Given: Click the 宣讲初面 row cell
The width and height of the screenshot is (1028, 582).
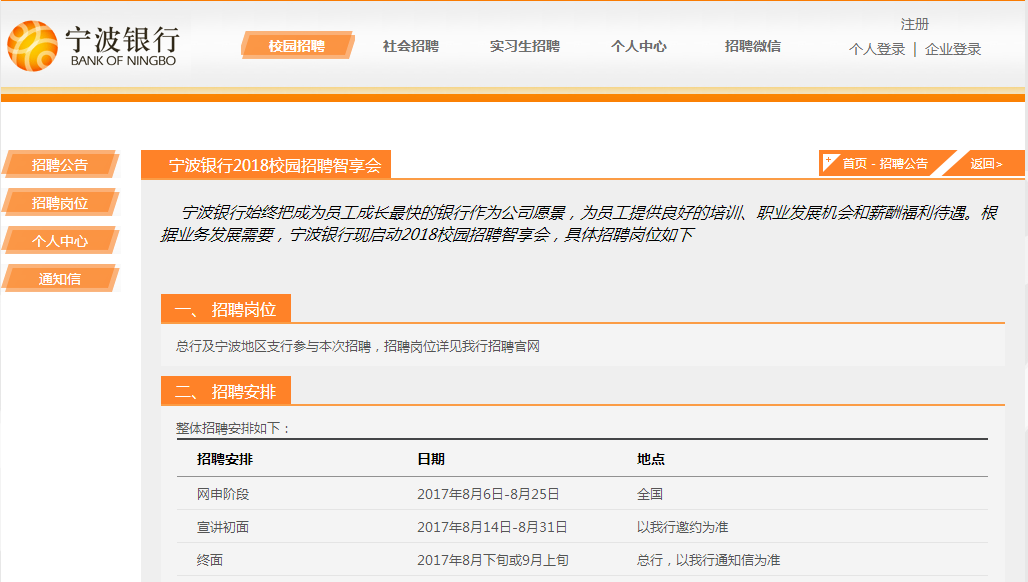Looking at the screenshot, I should (223, 527).
